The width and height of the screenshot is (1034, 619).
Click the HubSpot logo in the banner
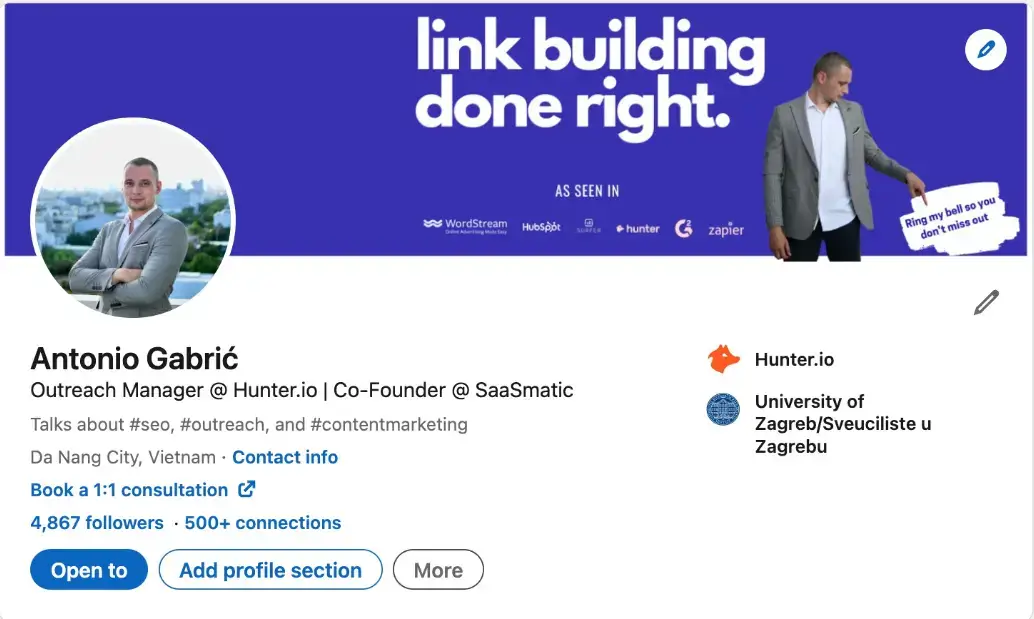[x=540, y=226]
